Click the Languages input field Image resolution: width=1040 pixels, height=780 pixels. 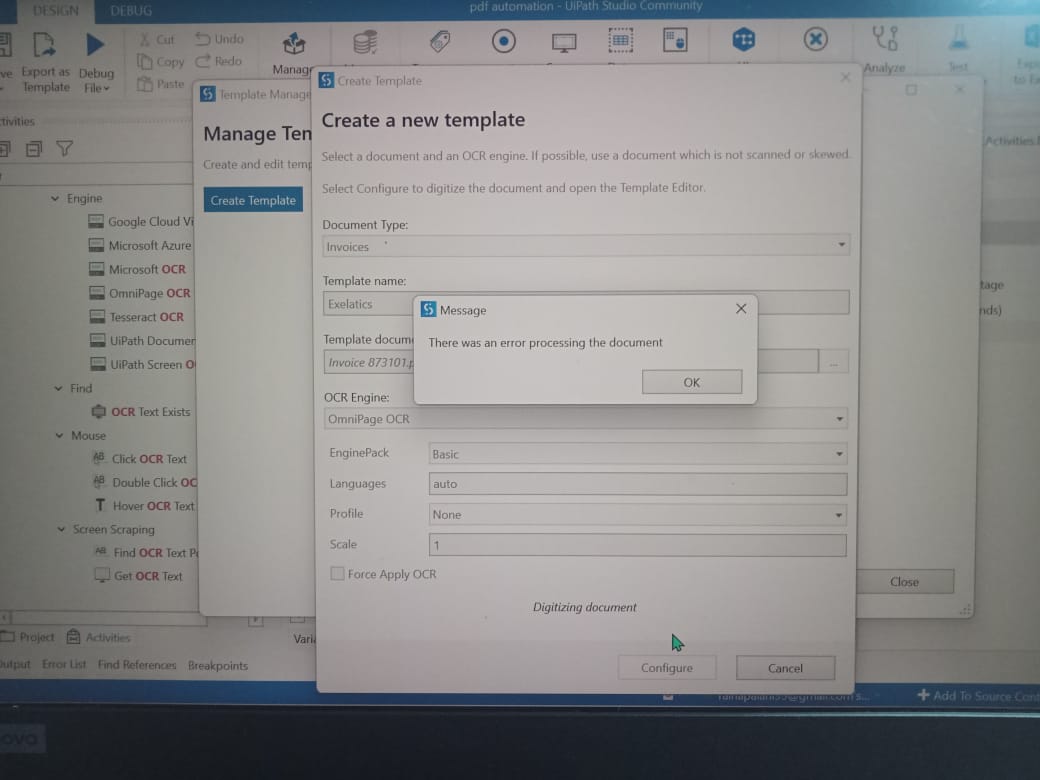637,484
